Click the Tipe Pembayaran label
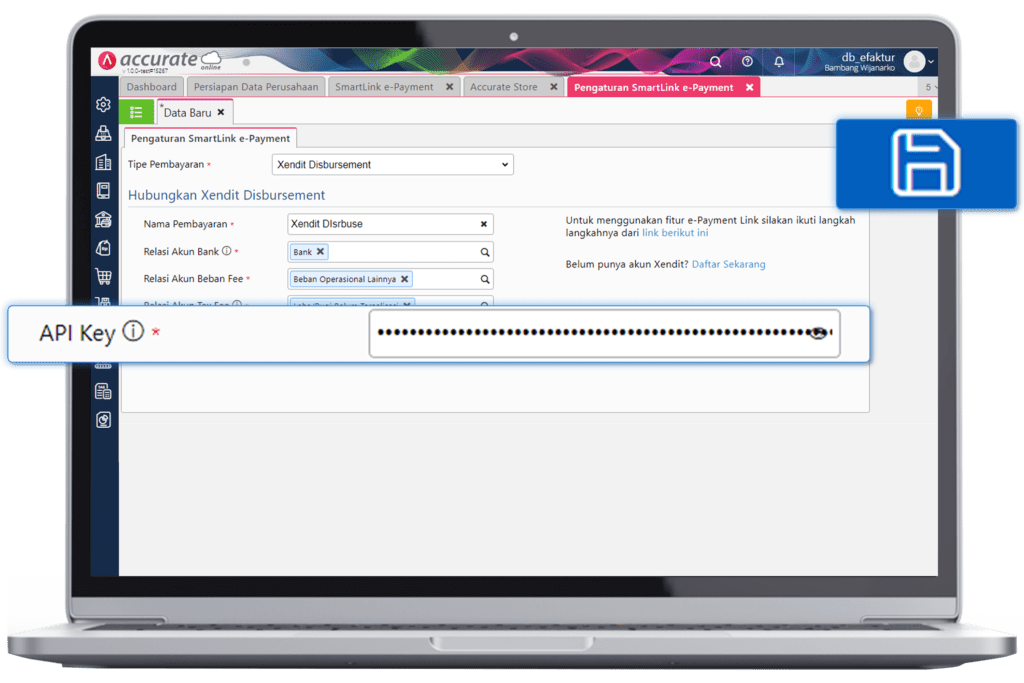Screen dimensions: 1024x683 click(x=166, y=165)
